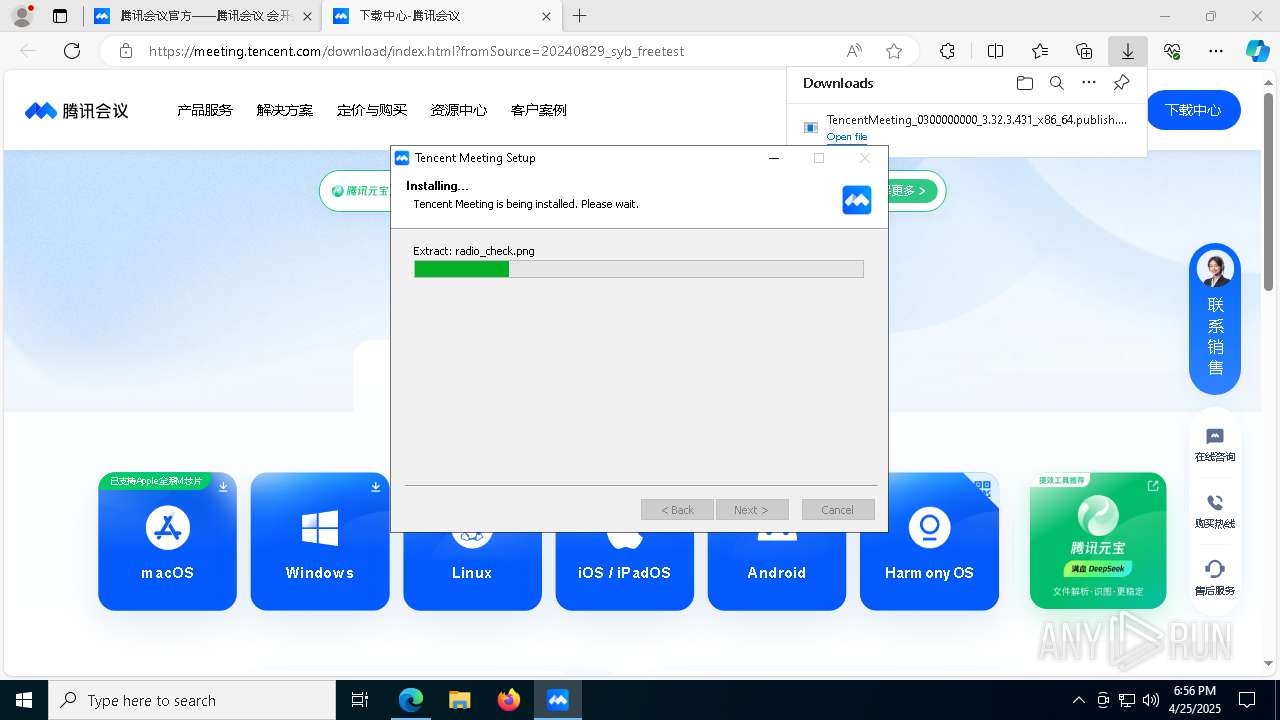The width and height of the screenshot is (1280, 720).
Task: Open Task View on the taskbar
Action: pyautogui.click(x=360, y=700)
